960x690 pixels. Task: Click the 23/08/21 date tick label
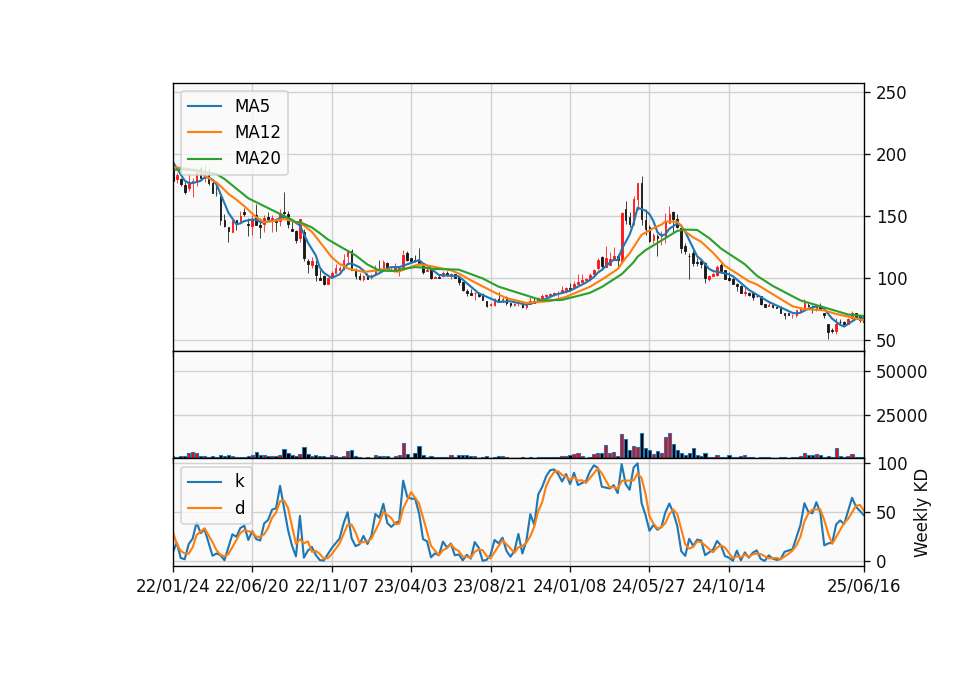[x=490, y=586]
